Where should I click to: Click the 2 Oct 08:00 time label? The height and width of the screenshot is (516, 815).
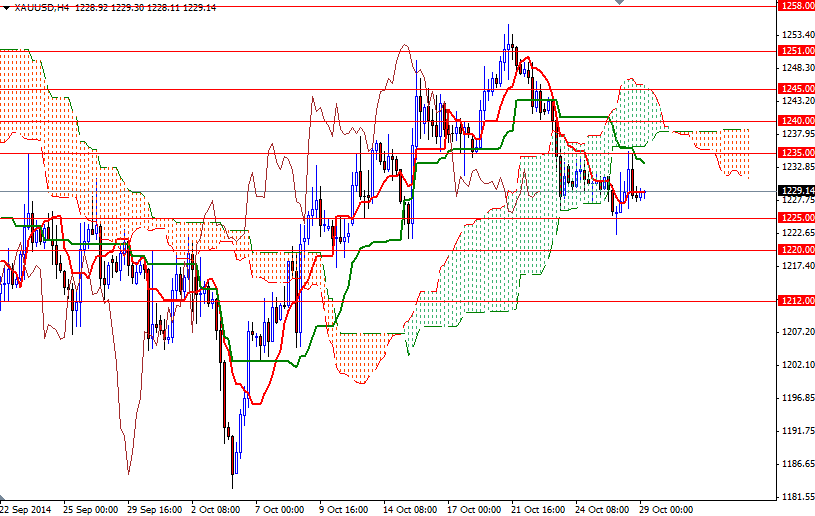click(x=215, y=508)
